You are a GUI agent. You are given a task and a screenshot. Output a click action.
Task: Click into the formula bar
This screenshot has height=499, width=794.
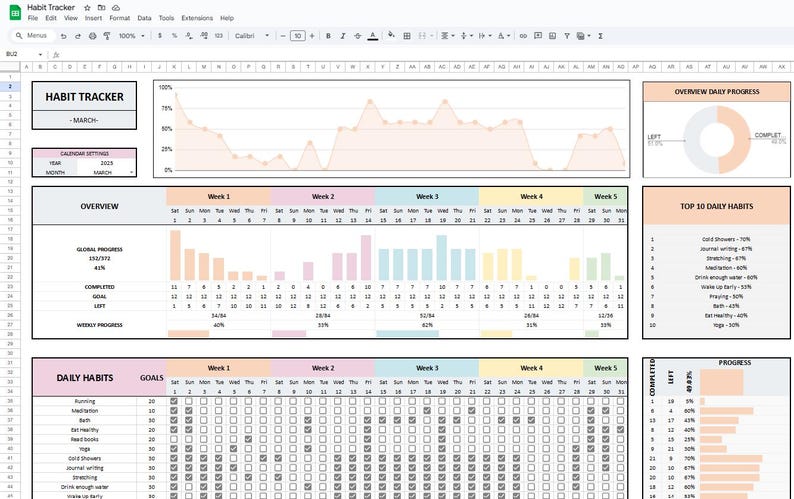tap(425, 54)
